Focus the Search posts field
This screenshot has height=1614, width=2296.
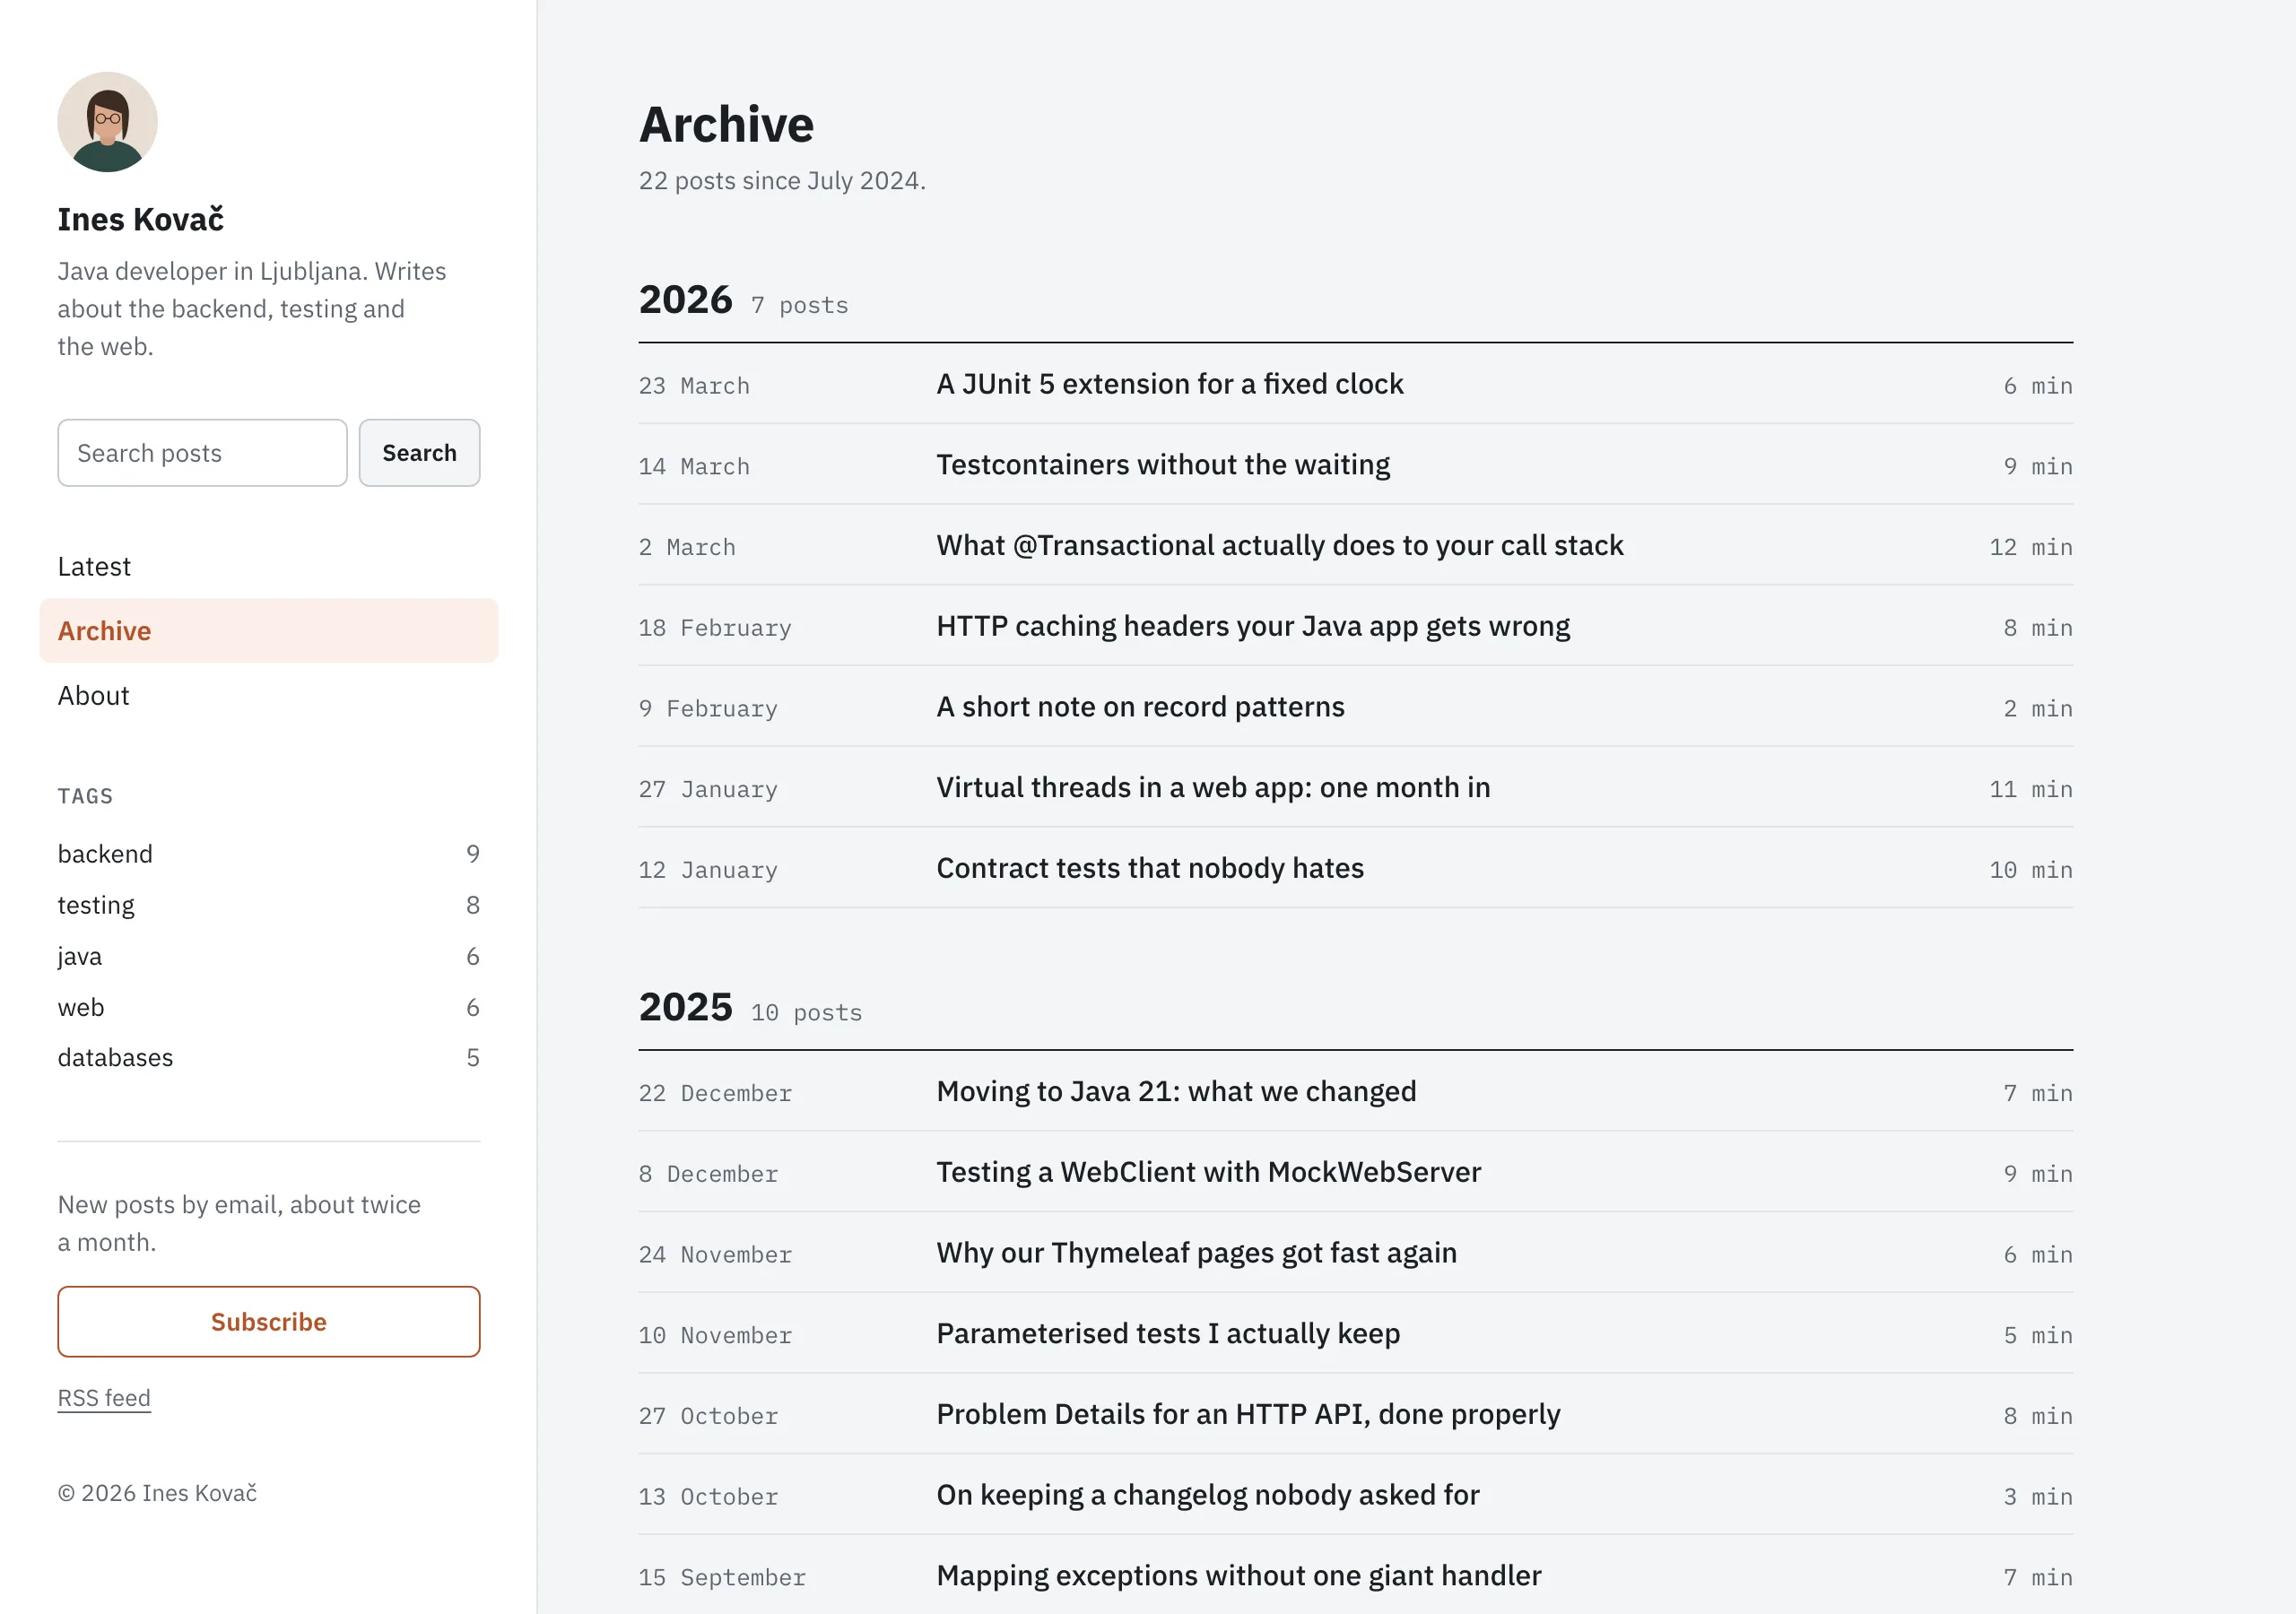pos(202,453)
